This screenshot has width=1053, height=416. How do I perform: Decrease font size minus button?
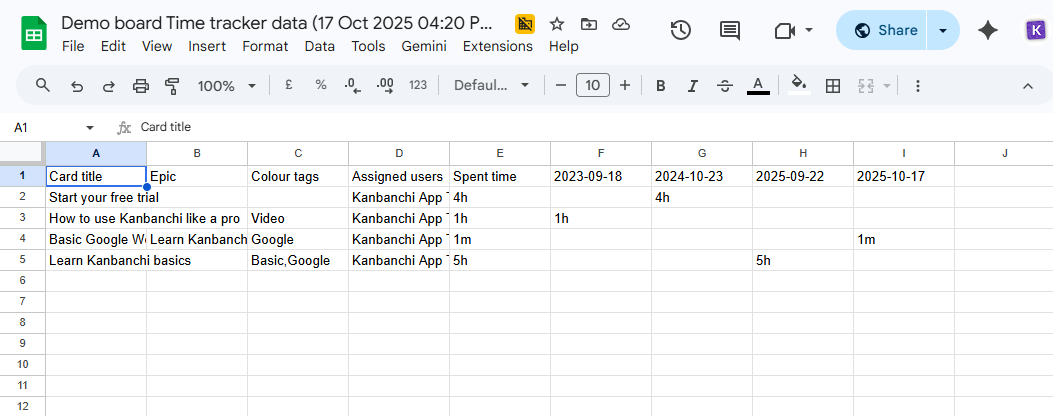pos(561,85)
